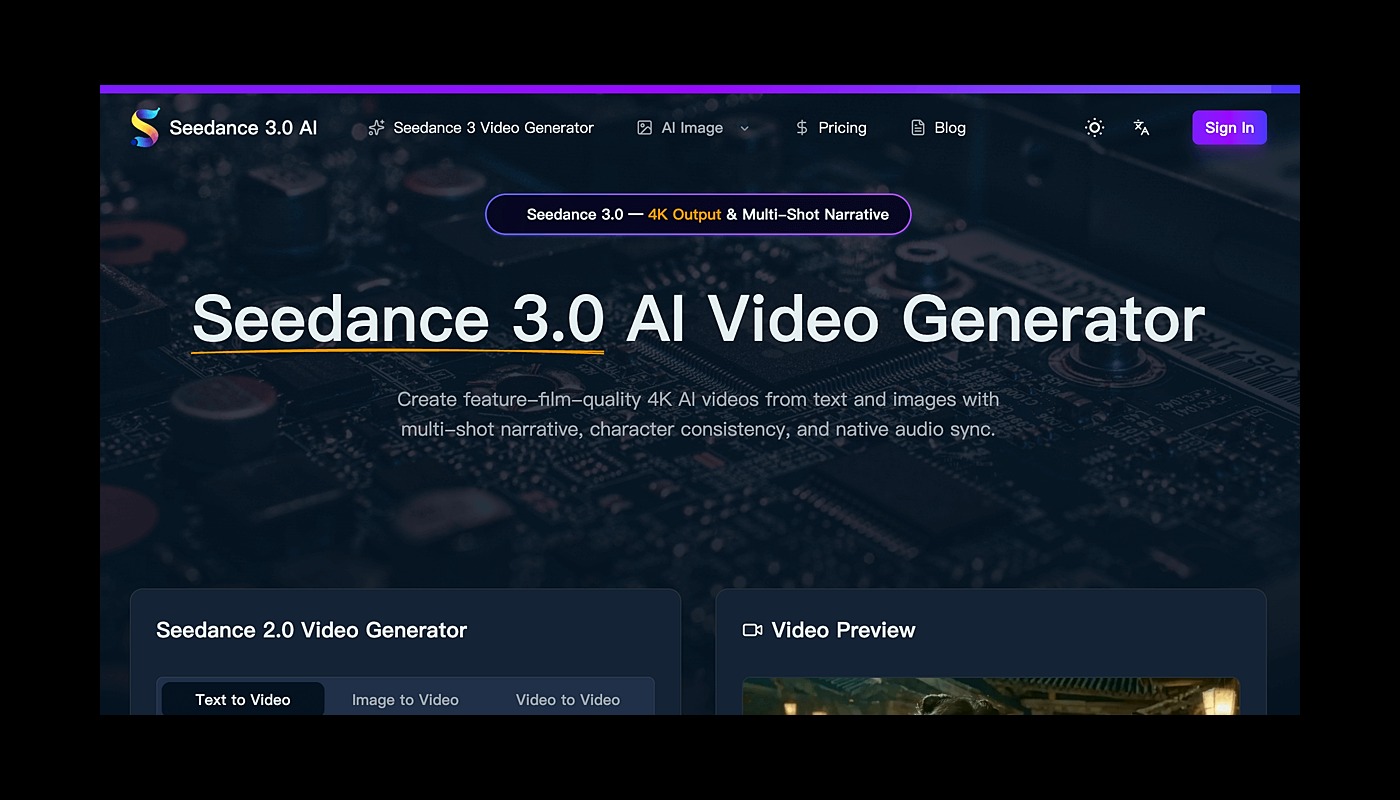Click the sparkle icon beside Seedance 3 Video Generator
1400x800 pixels.
(x=377, y=128)
